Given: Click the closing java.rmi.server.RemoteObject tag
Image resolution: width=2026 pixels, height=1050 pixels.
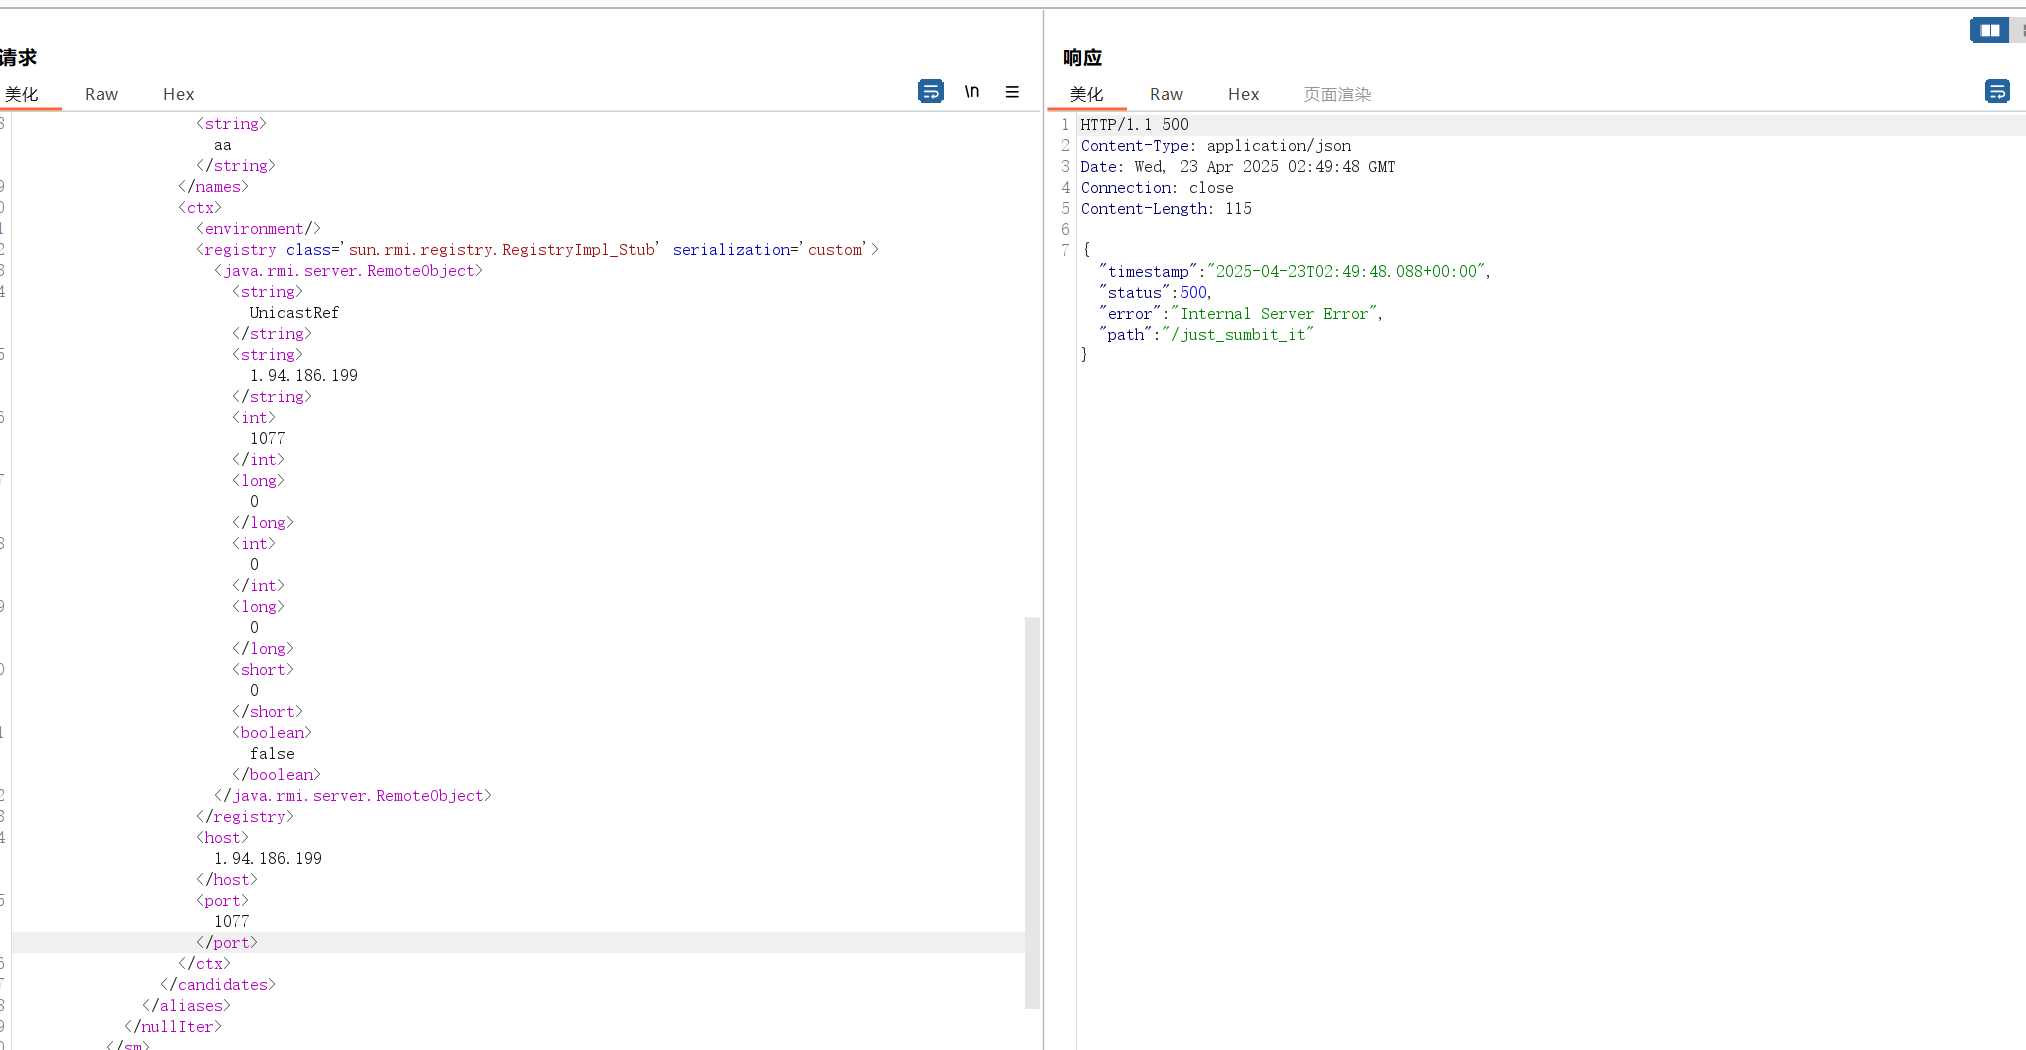Looking at the screenshot, I should point(352,796).
